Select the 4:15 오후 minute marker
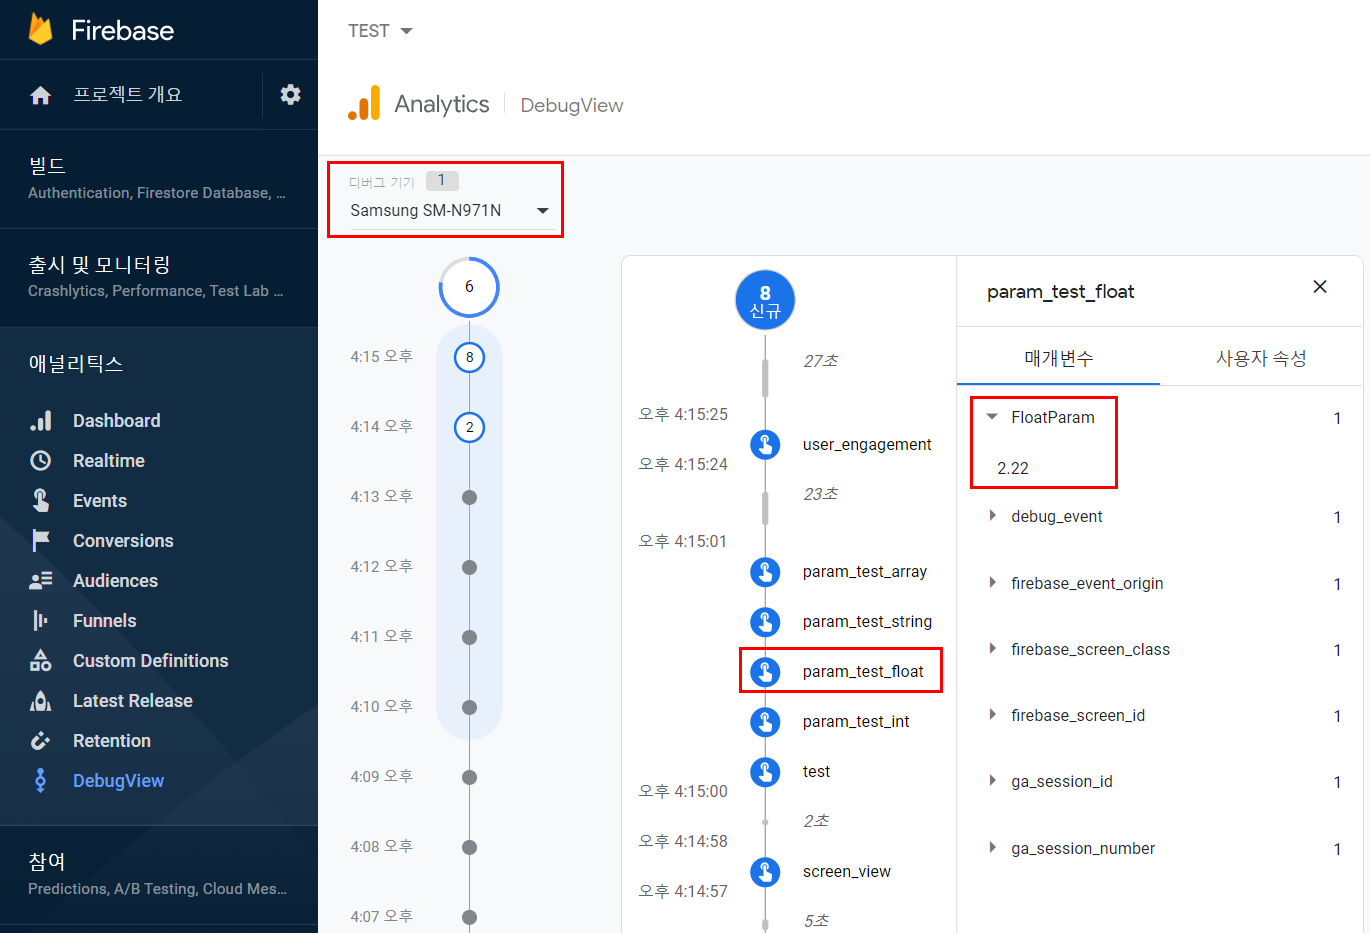The width and height of the screenshot is (1370, 933). coord(469,357)
